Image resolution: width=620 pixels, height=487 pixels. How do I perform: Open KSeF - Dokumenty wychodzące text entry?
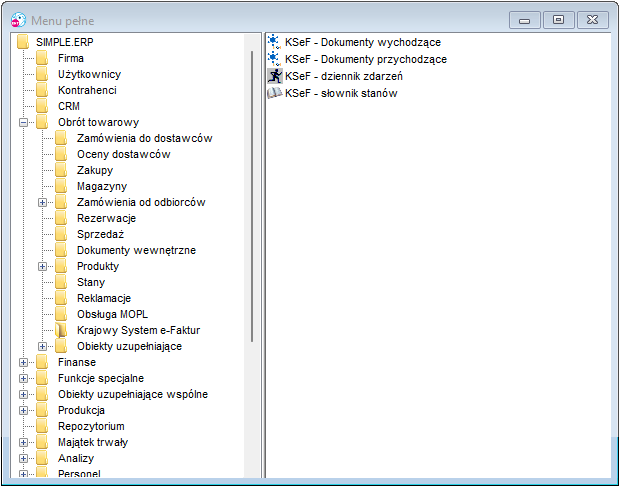click(x=363, y=42)
